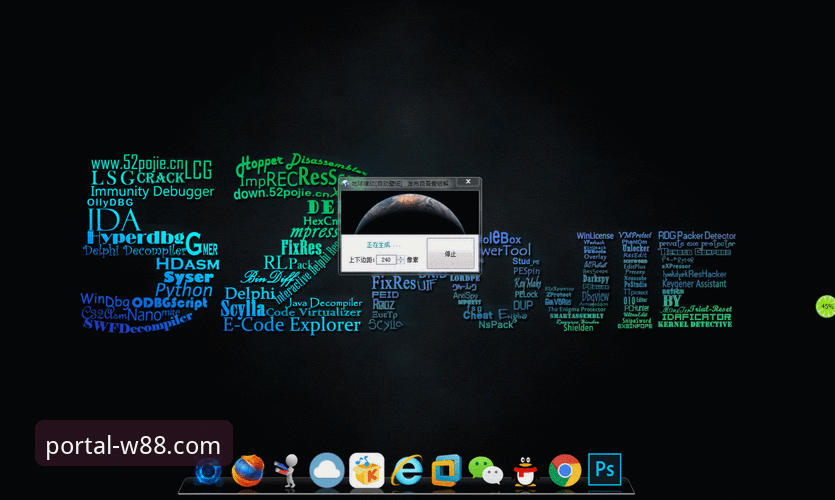This screenshot has width=835, height=500.
Task: Open the magnet figure app in dock
Action: 286,471
